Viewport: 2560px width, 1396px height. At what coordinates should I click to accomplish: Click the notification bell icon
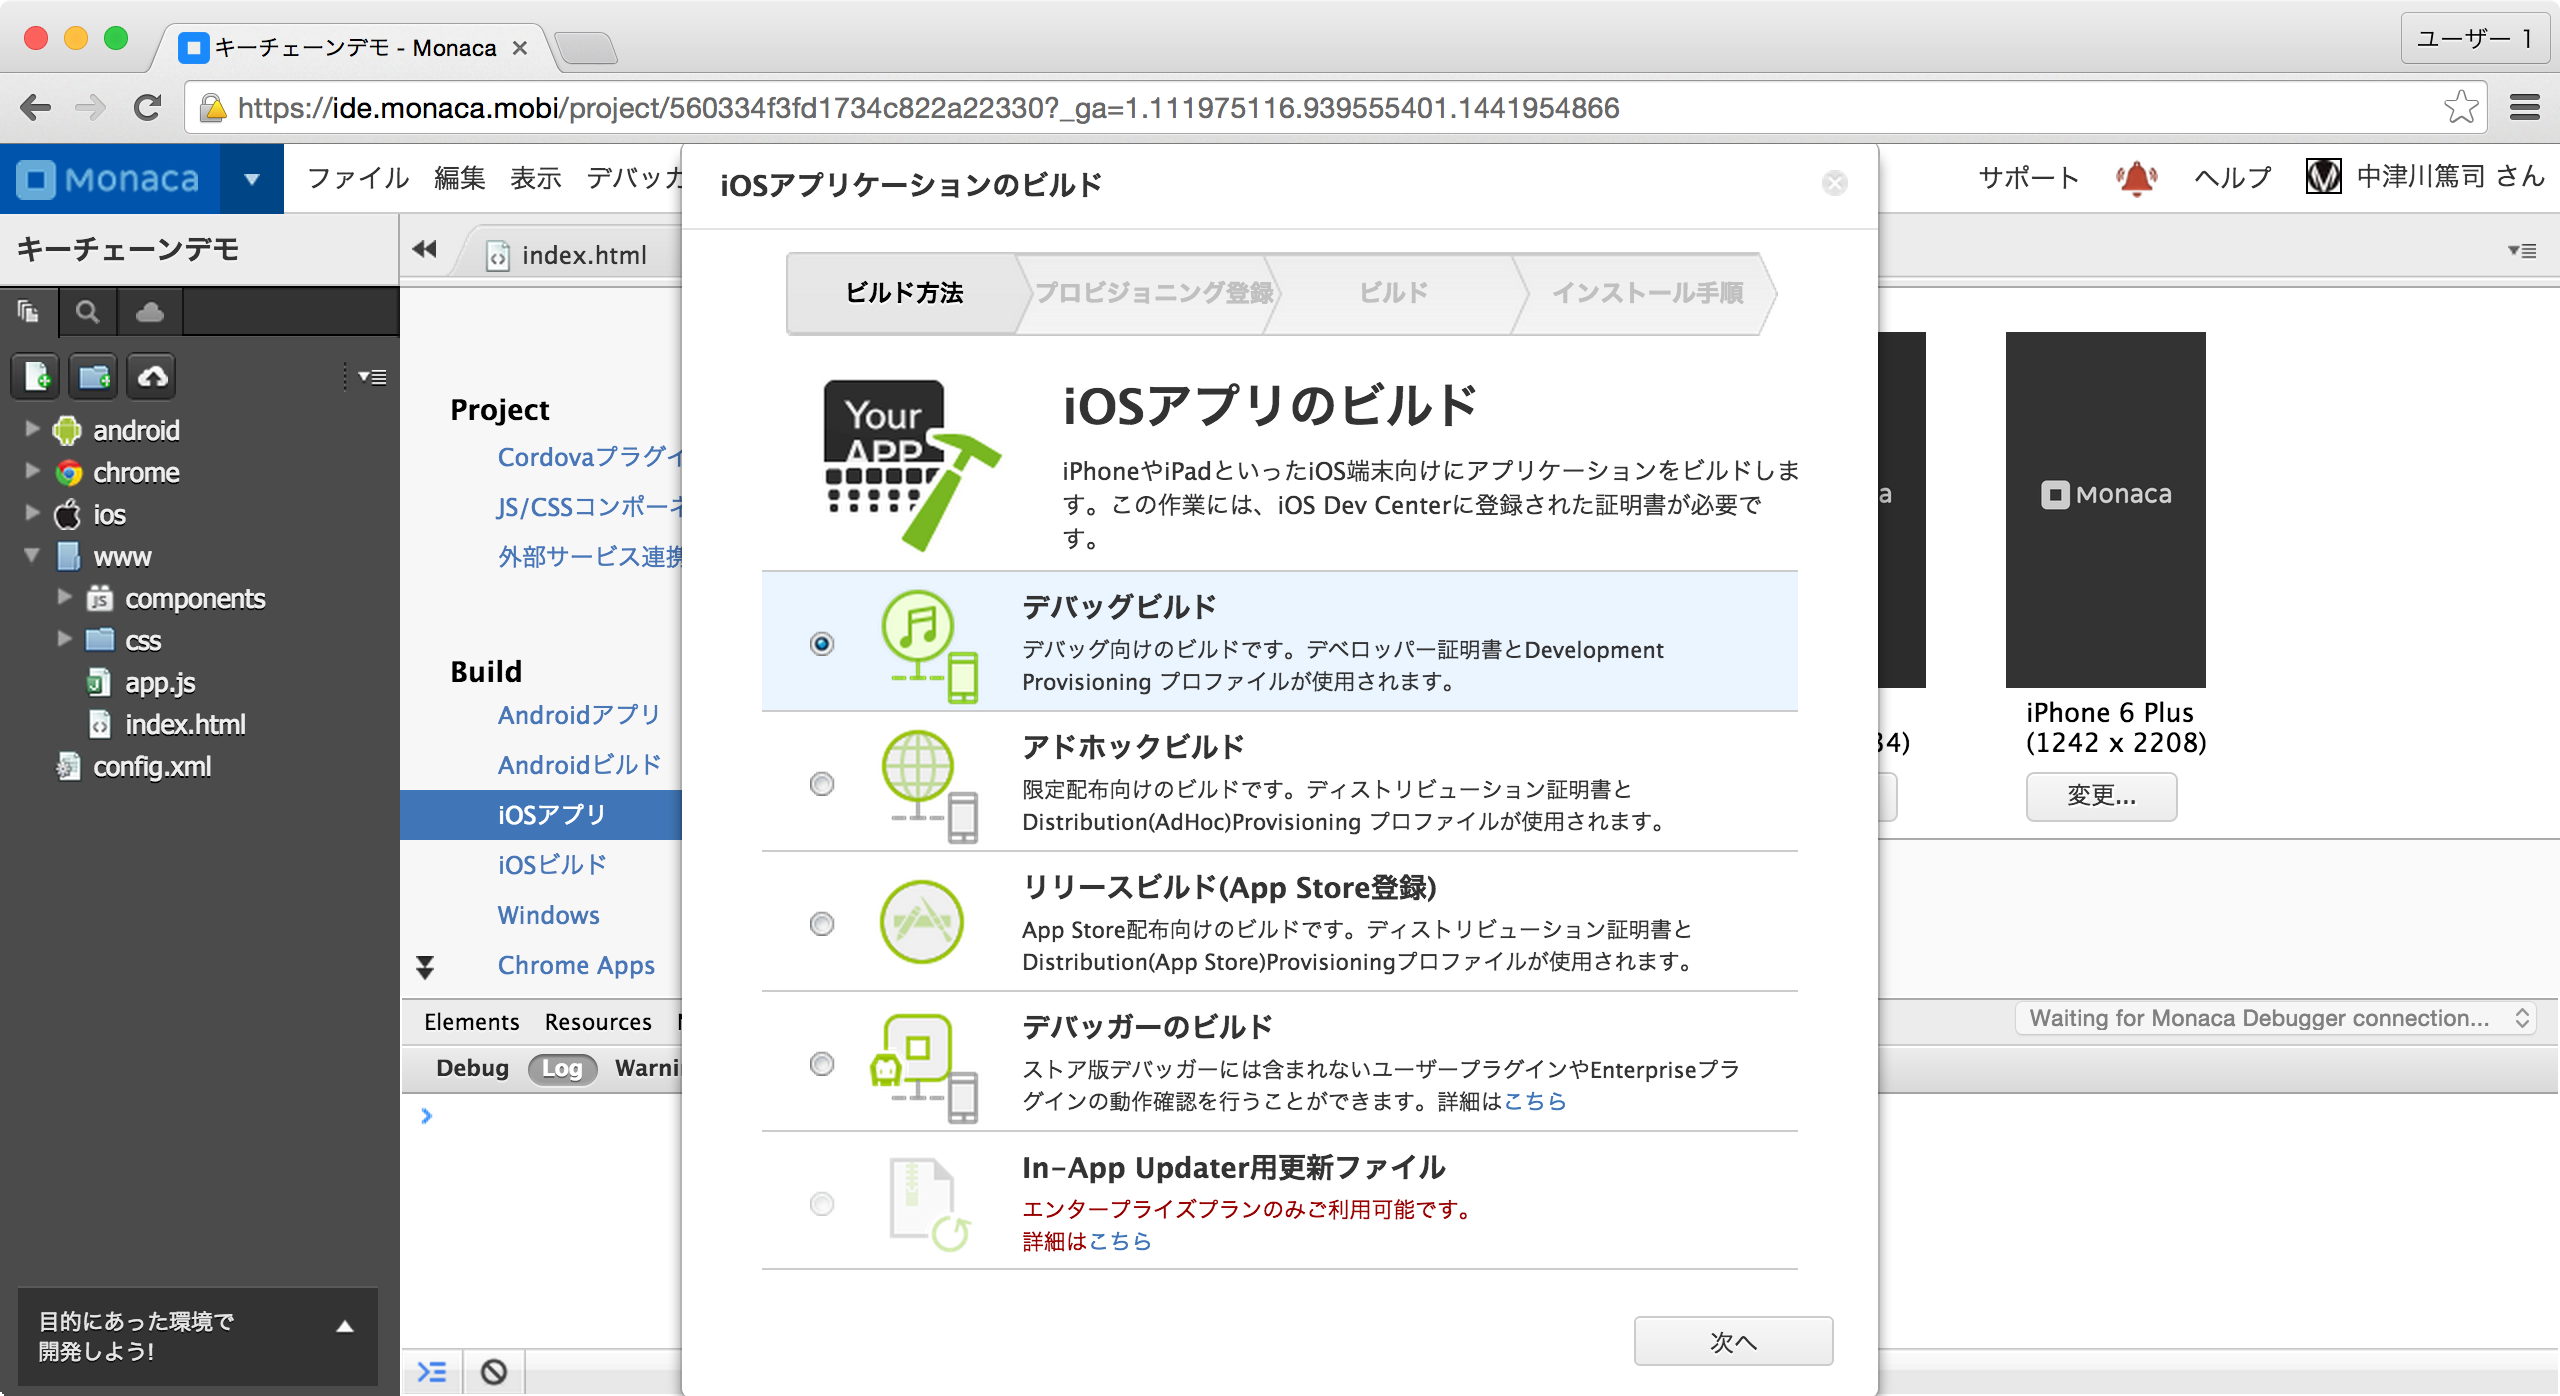click(x=2136, y=178)
